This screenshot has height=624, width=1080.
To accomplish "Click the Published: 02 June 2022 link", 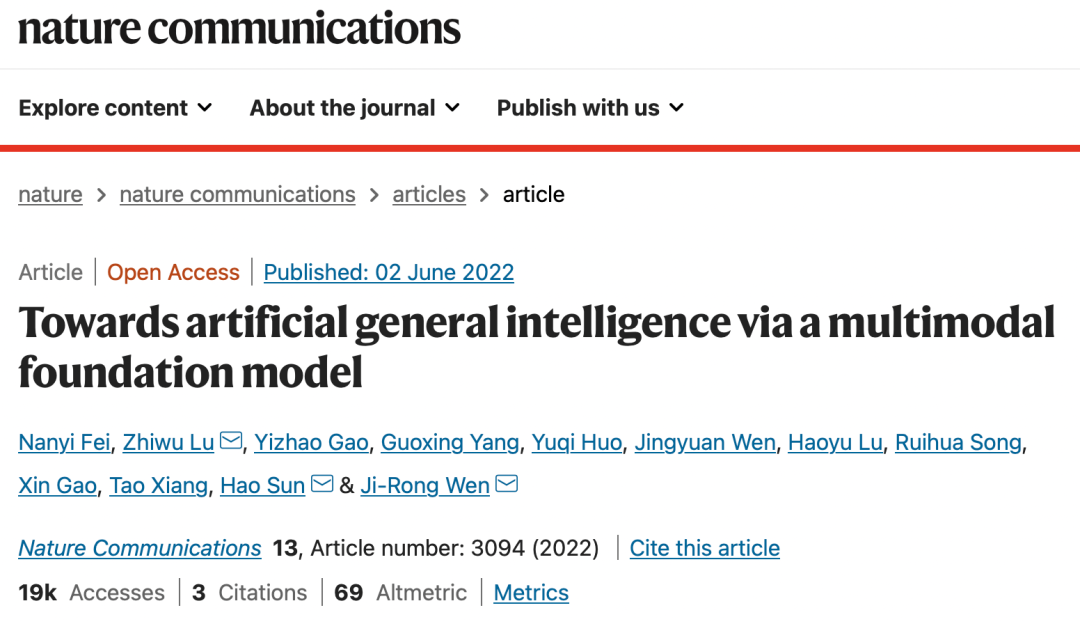I will point(389,272).
